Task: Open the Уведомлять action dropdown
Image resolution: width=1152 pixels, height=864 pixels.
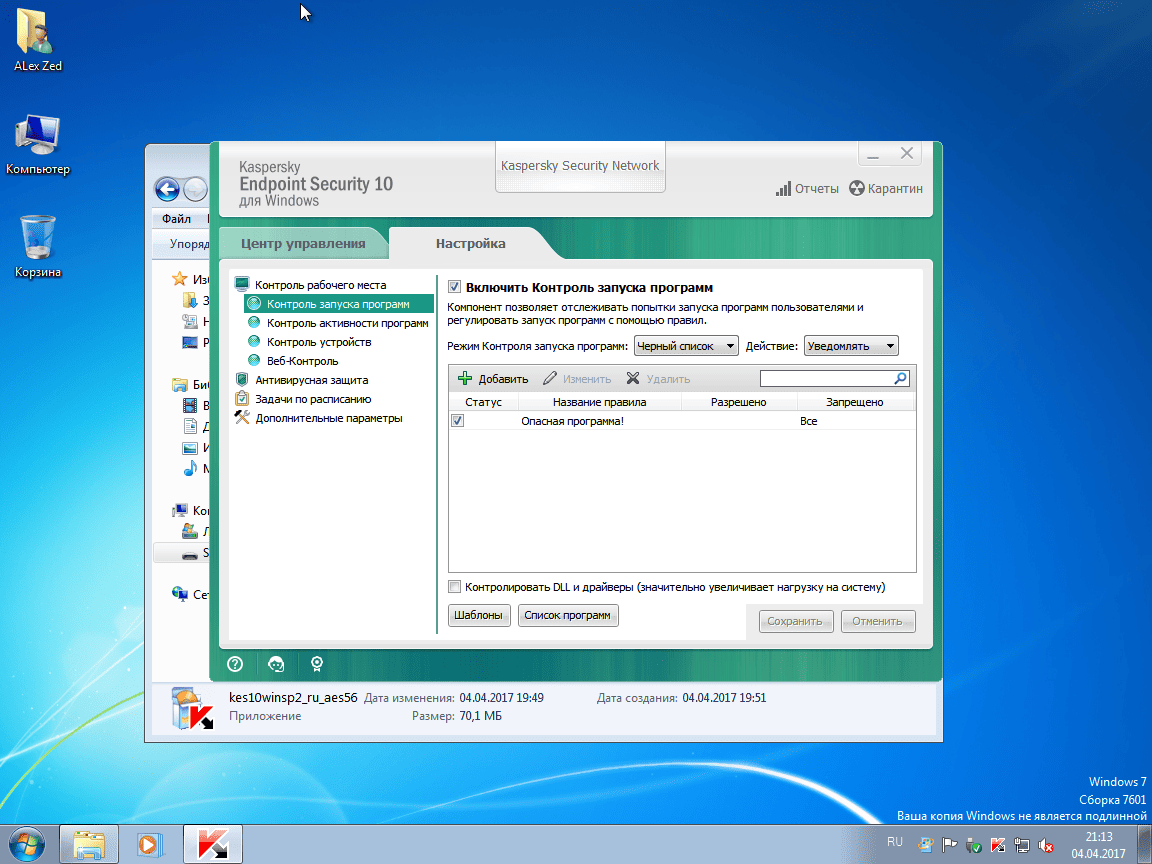Action: tap(851, 346)
